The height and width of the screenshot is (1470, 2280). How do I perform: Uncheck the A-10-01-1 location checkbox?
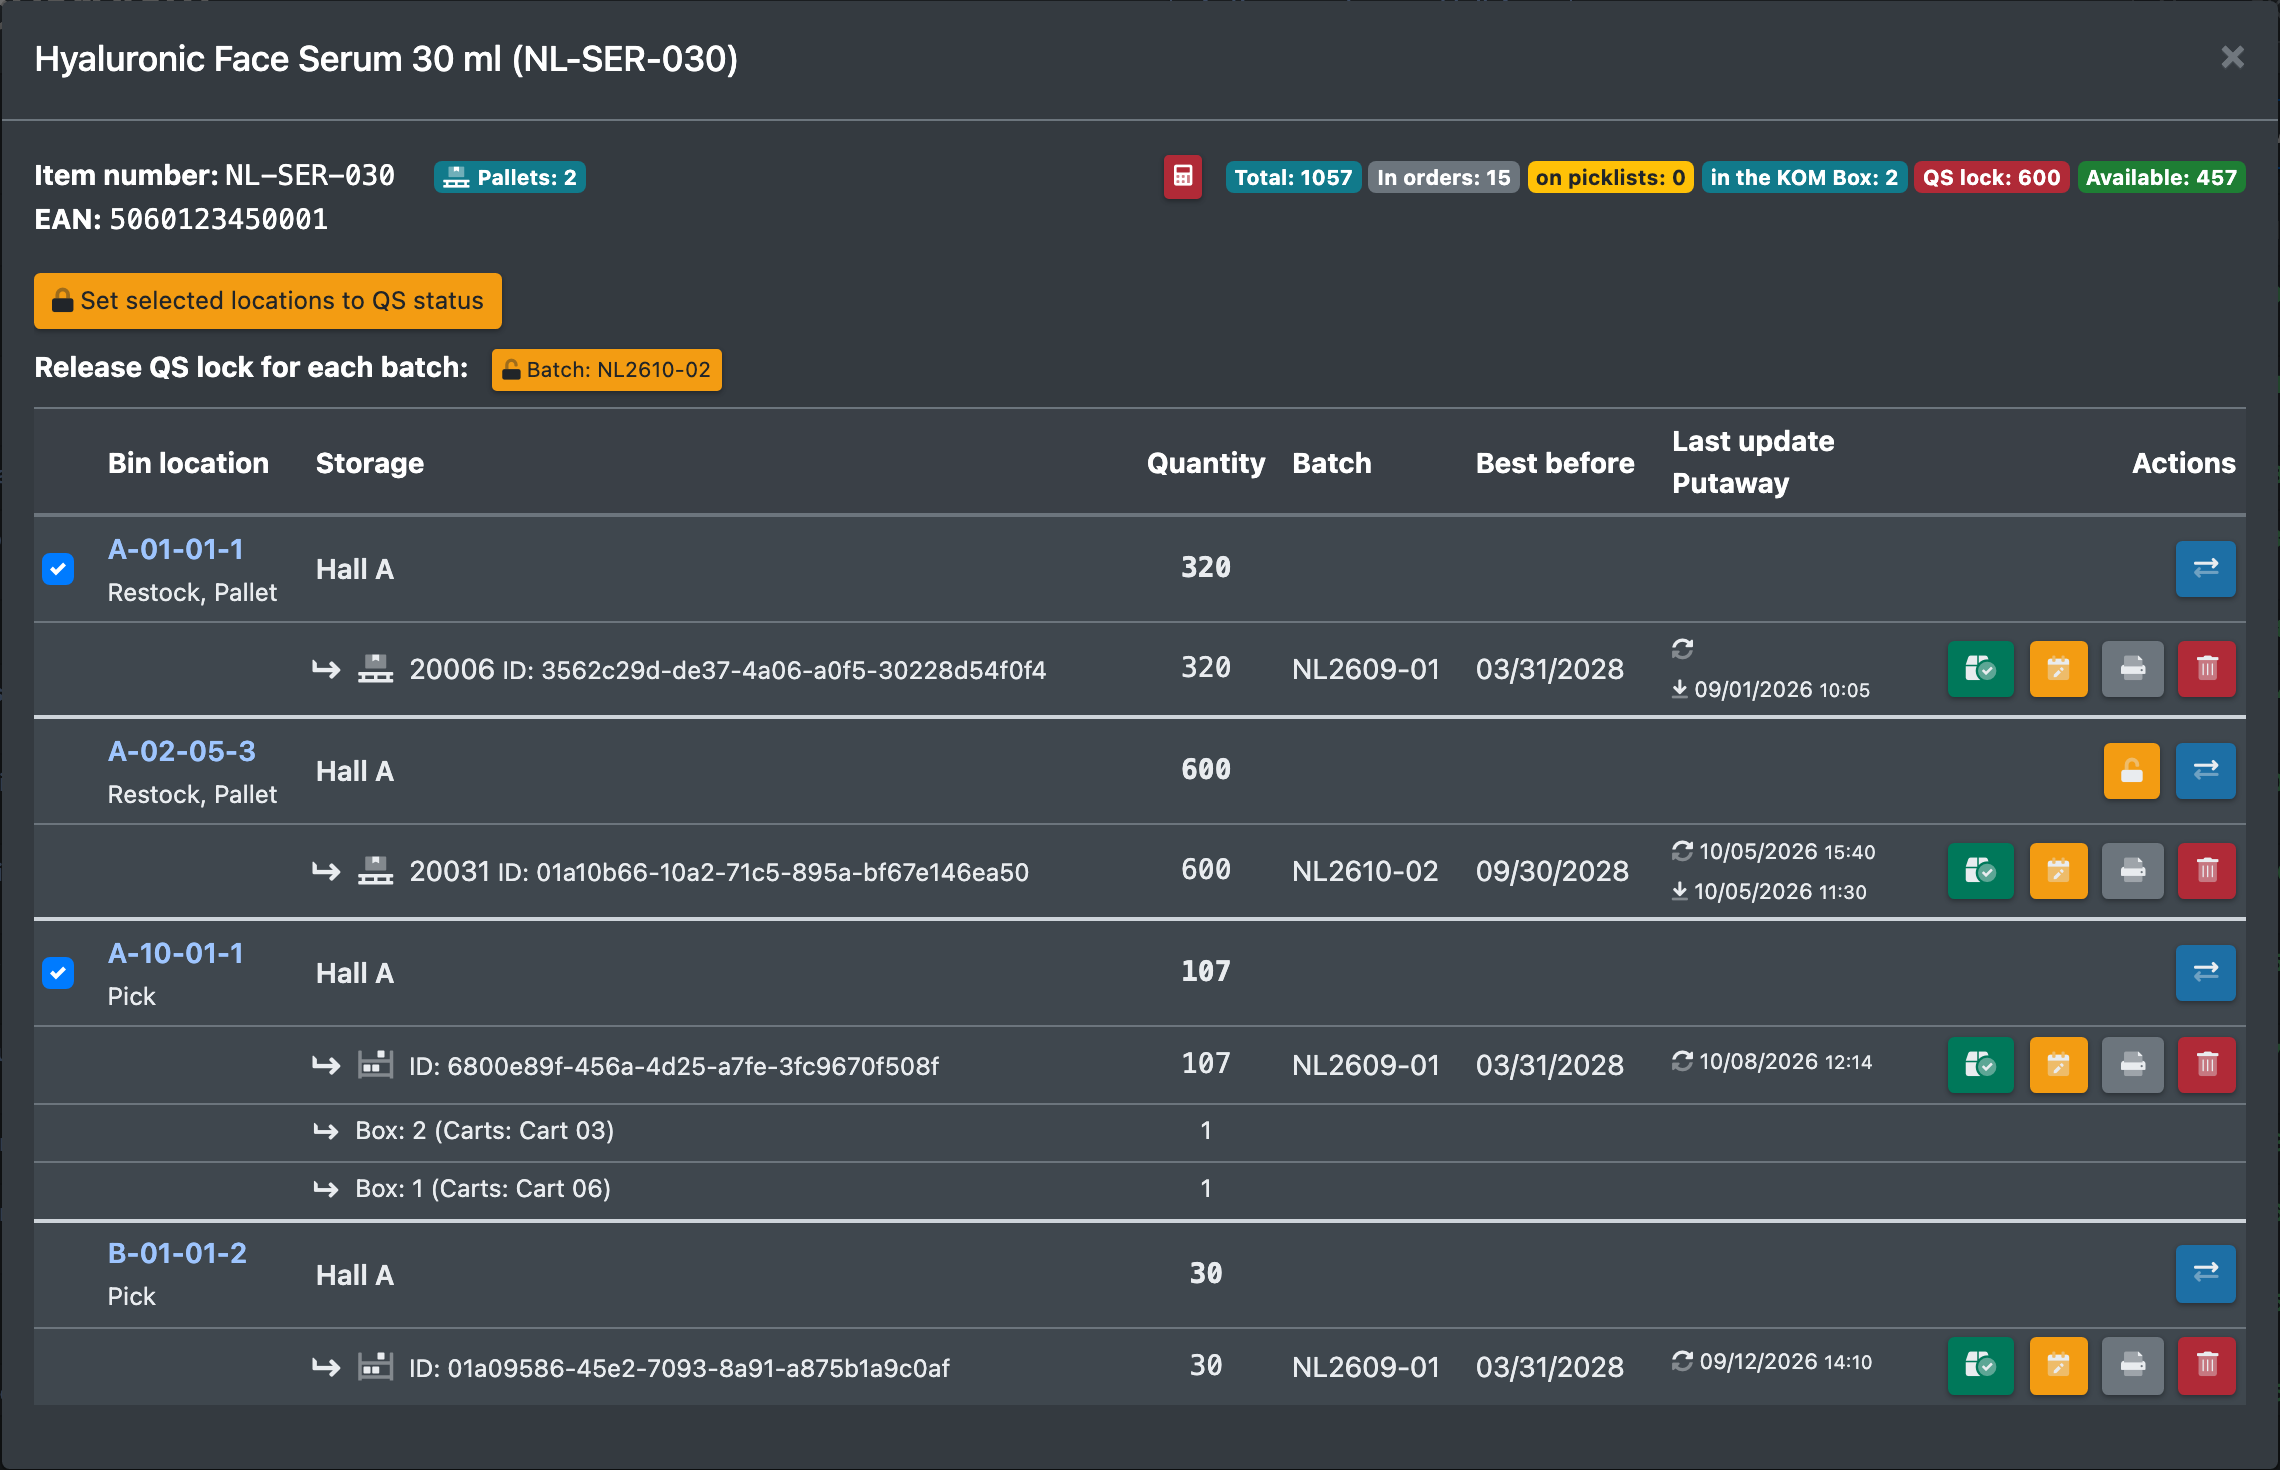[58, 973]
